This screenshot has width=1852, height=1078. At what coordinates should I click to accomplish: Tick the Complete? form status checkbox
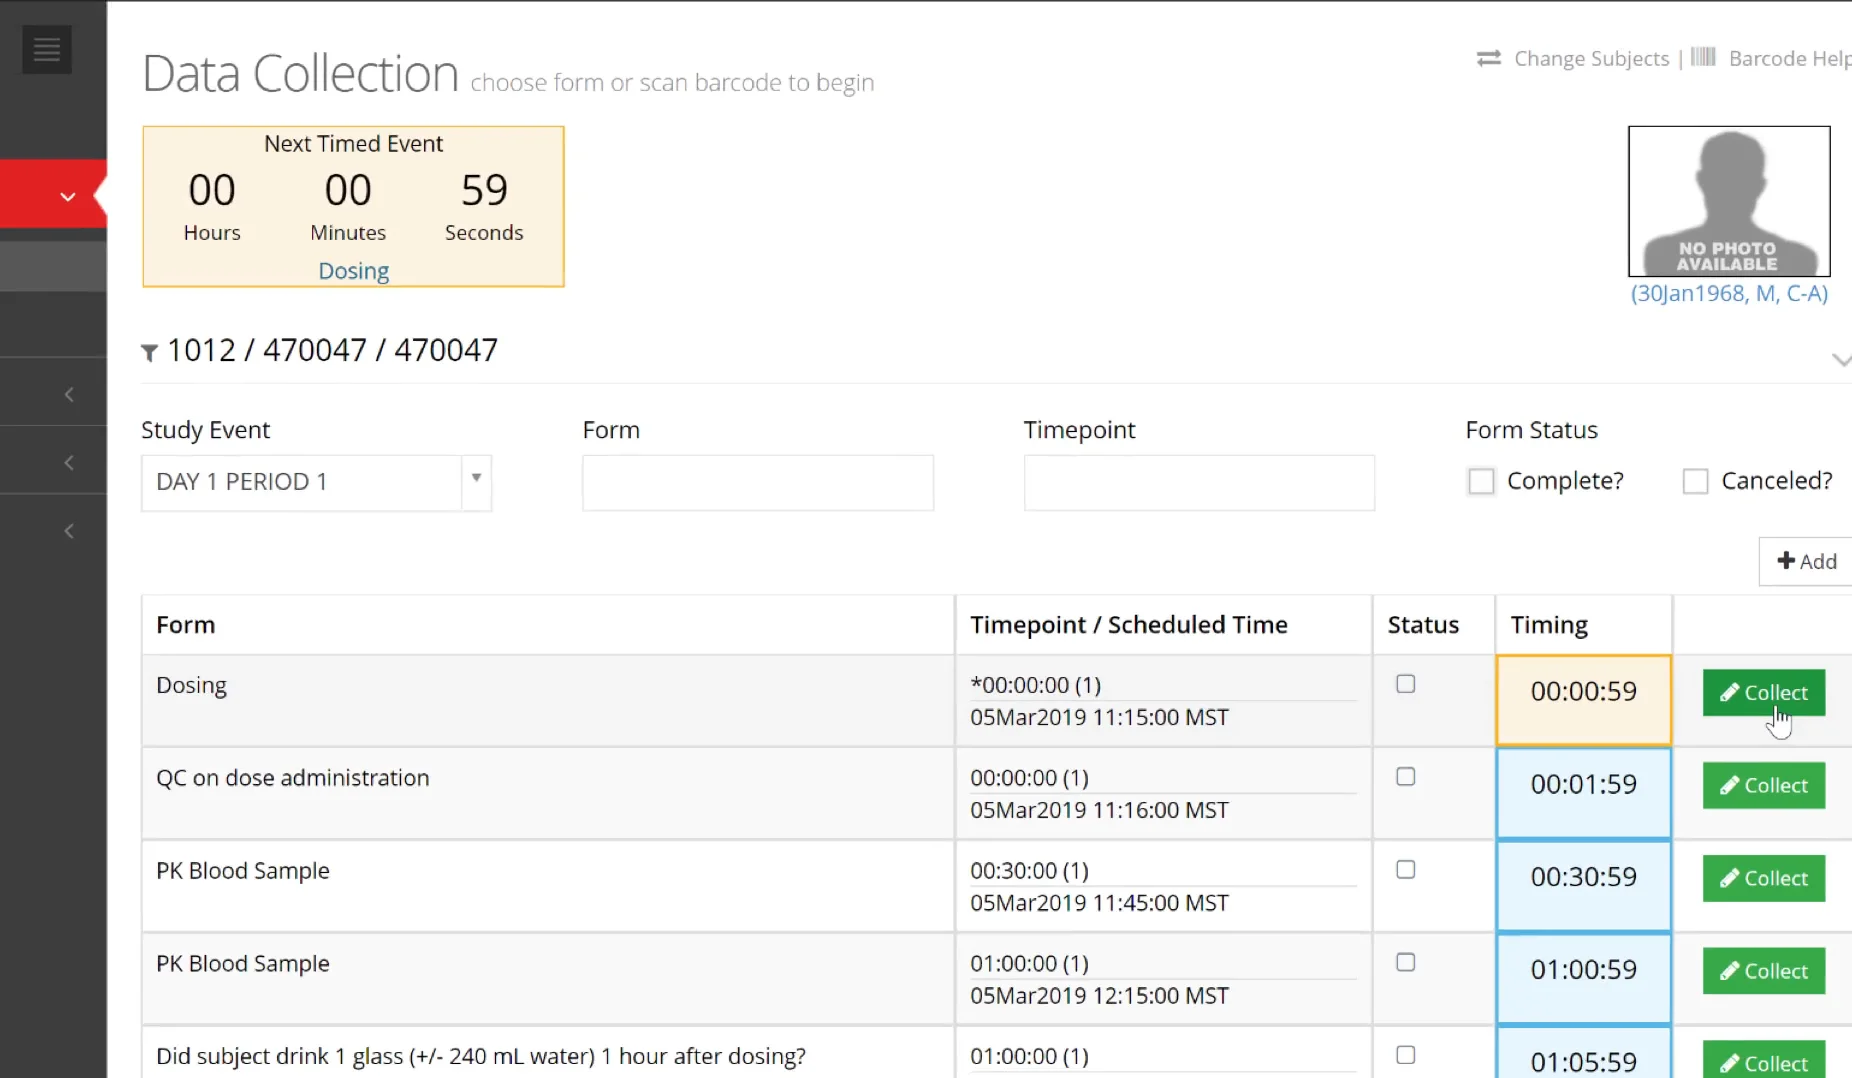[x=1481, y=481]
